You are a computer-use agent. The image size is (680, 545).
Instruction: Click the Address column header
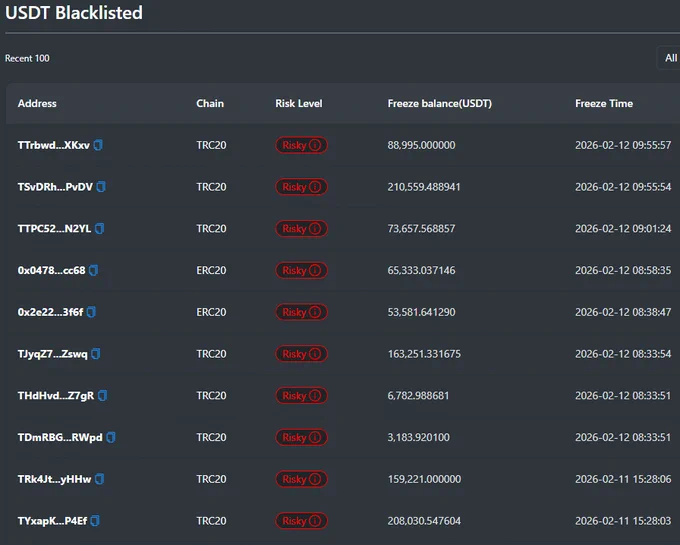point(37,103)
